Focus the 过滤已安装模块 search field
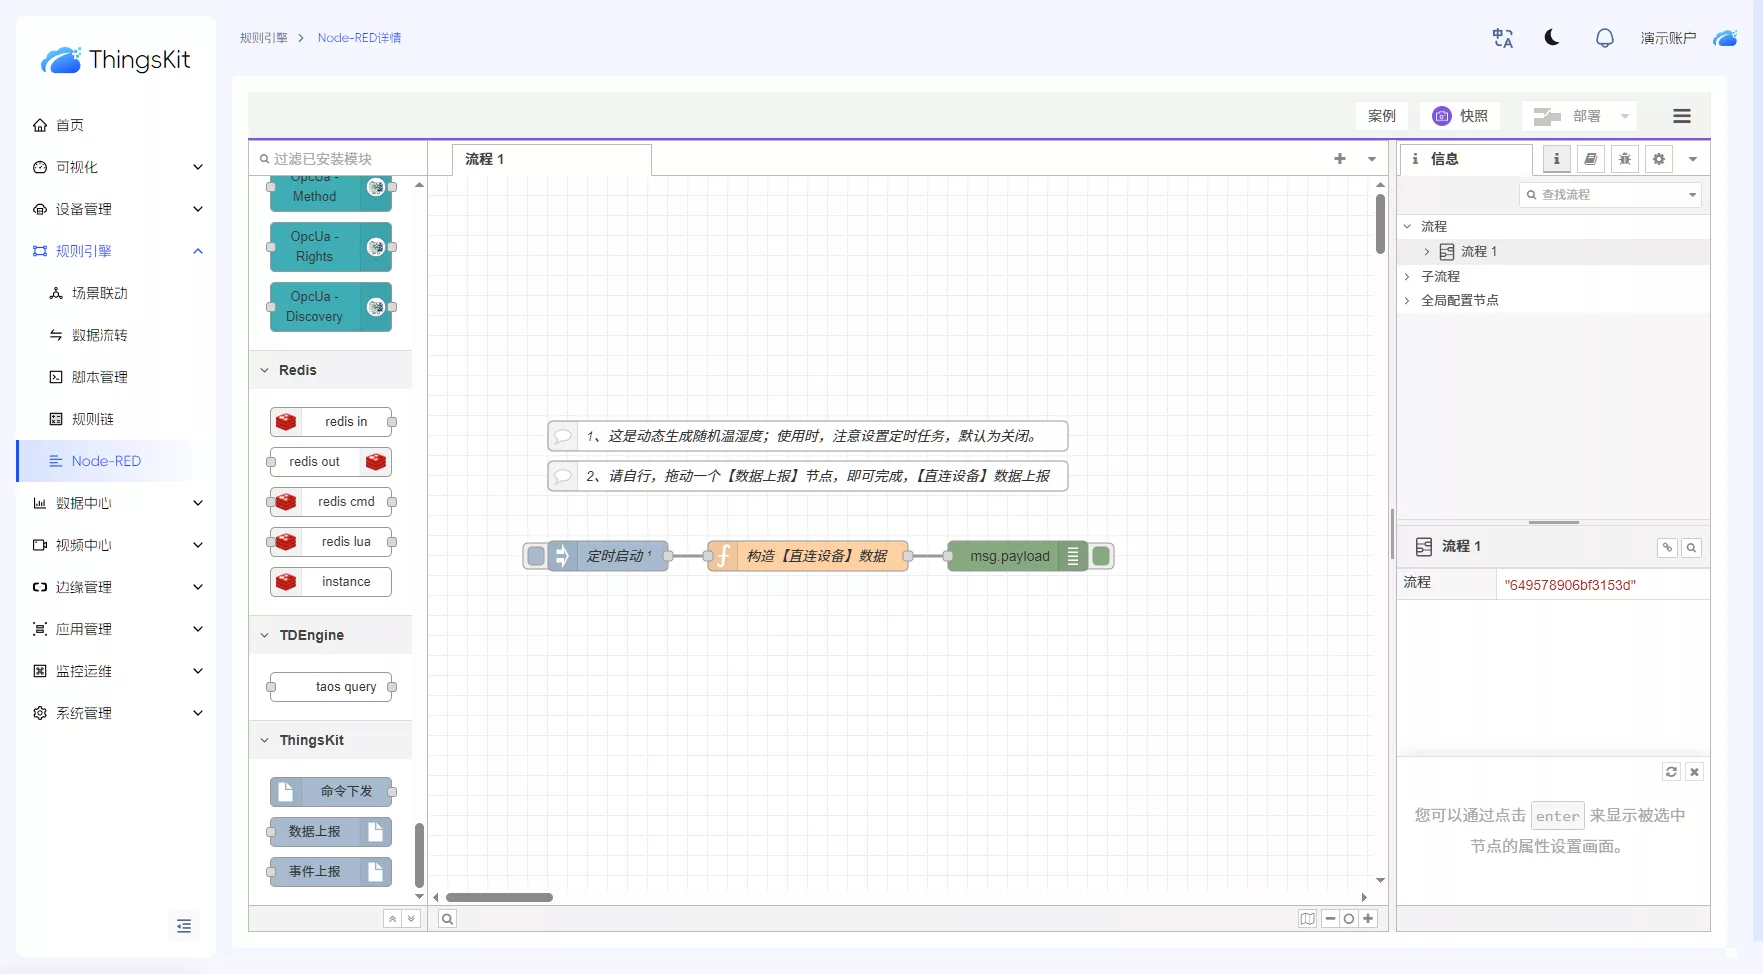The image size is (1763, 974). 338,159
